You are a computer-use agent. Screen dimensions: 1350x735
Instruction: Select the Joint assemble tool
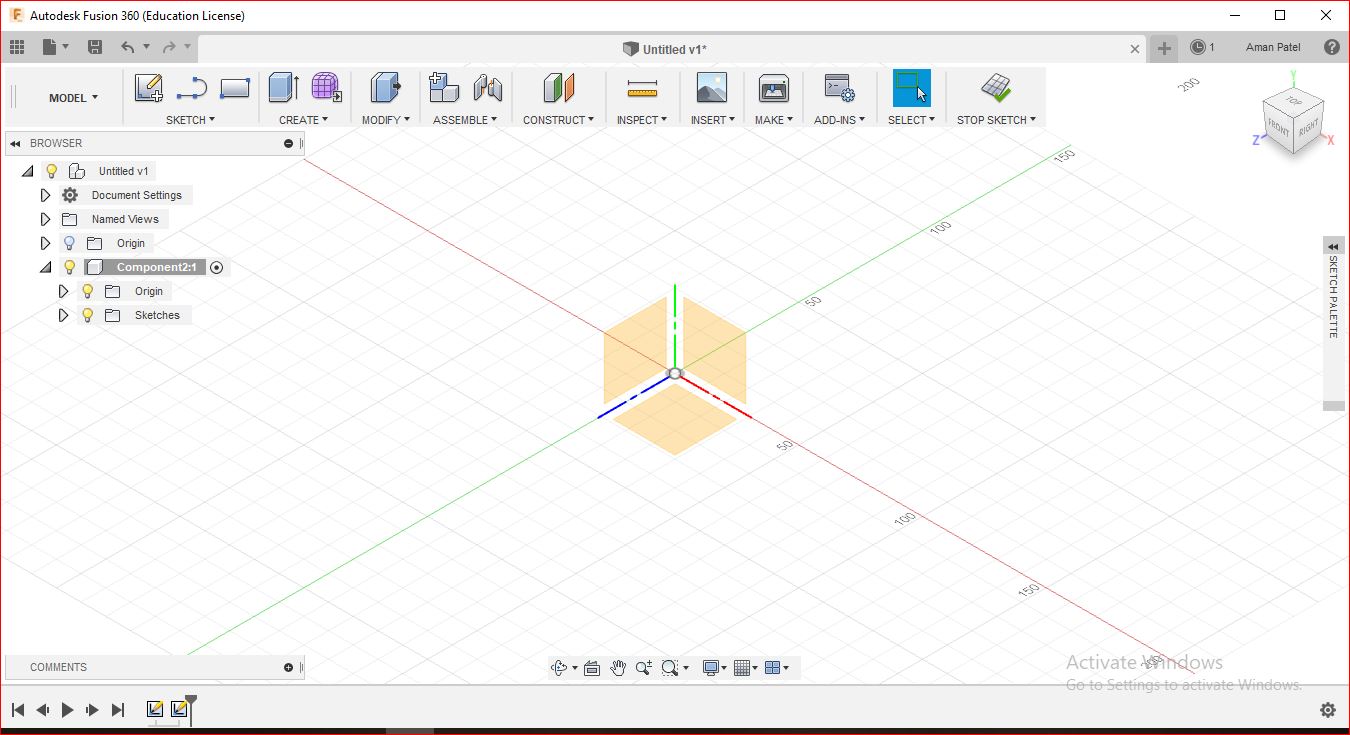coord(488,88)
